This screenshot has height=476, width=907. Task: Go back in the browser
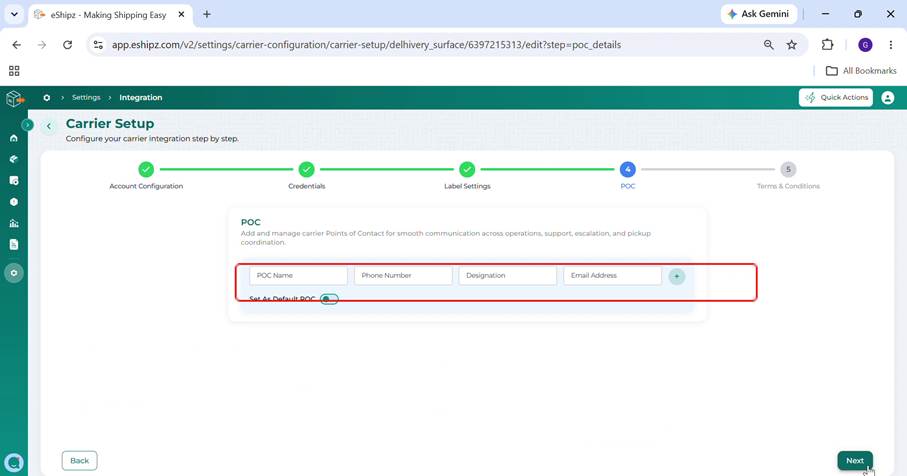tap(17, 45)
